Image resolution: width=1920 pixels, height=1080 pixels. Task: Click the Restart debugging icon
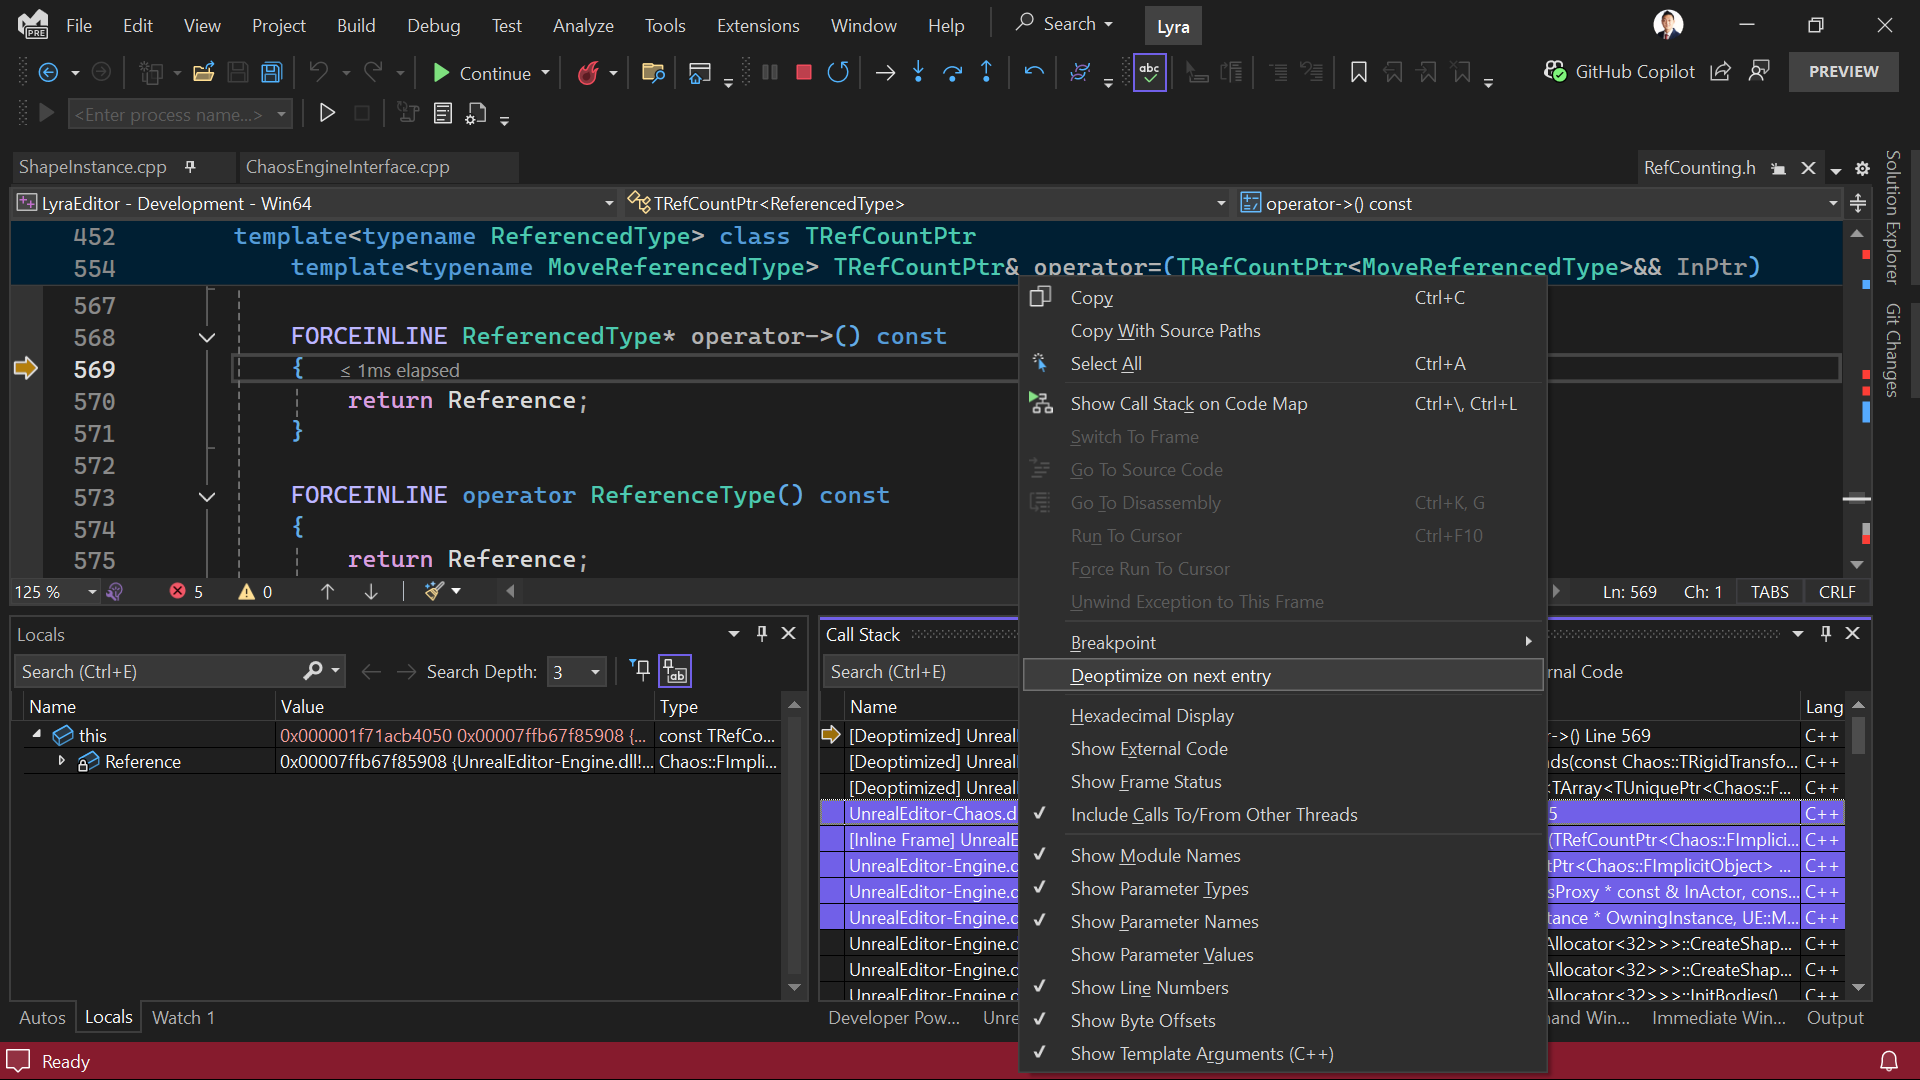[838, 72]
